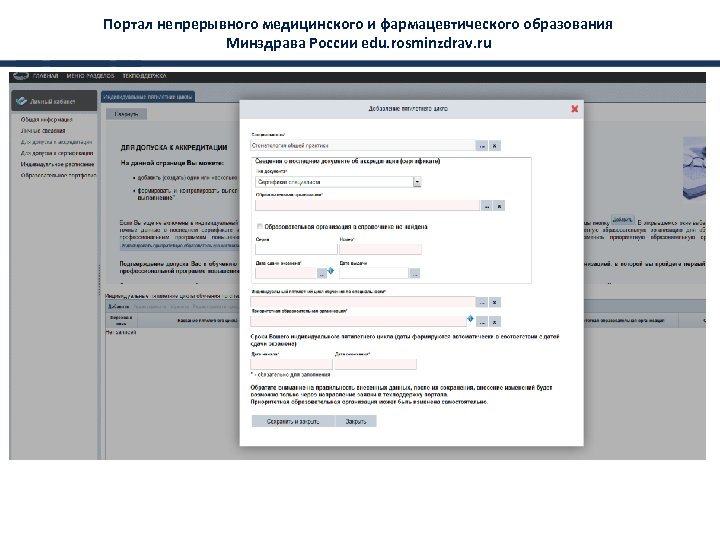Clear the specialty field with its x button
The width and height of the screenshot is (720, 540).
495,146
